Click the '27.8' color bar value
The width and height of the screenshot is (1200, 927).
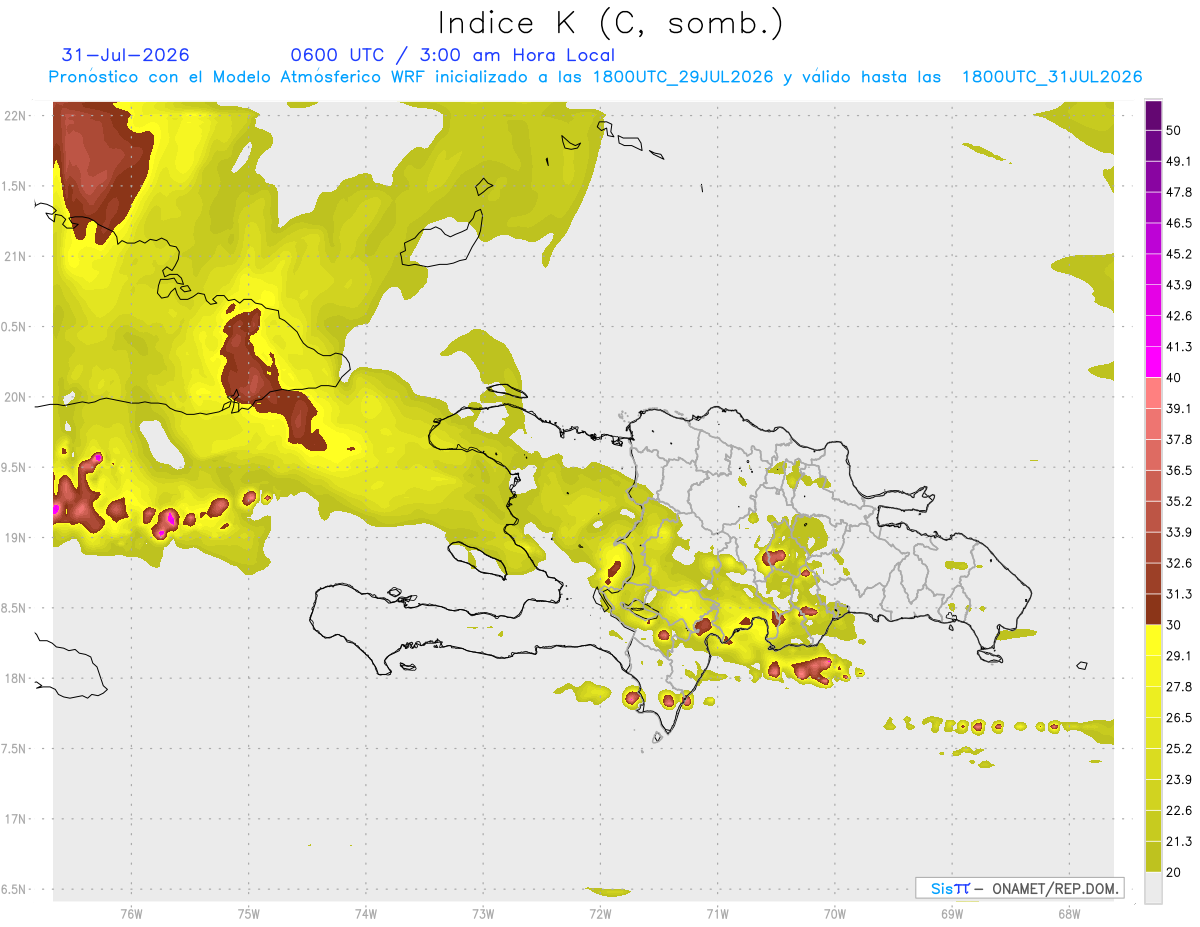click(x=1179, y=687)
